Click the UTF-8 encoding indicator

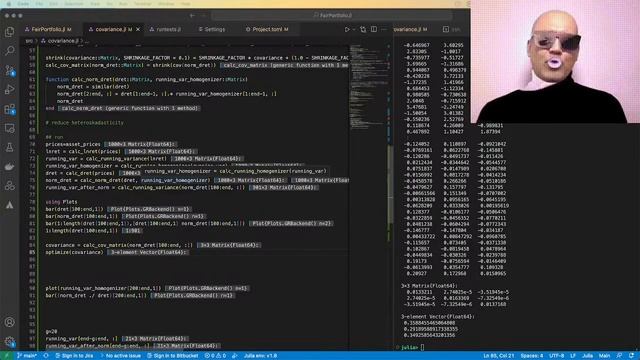point(556,356)
